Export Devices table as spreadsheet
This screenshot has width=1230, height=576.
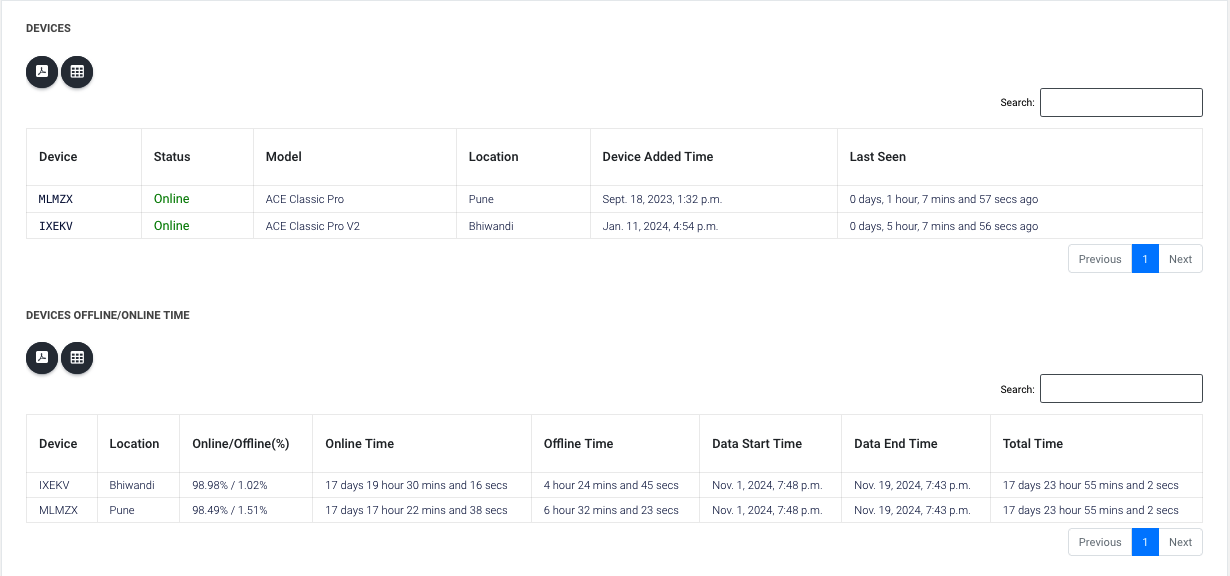[x=77, y=72]
